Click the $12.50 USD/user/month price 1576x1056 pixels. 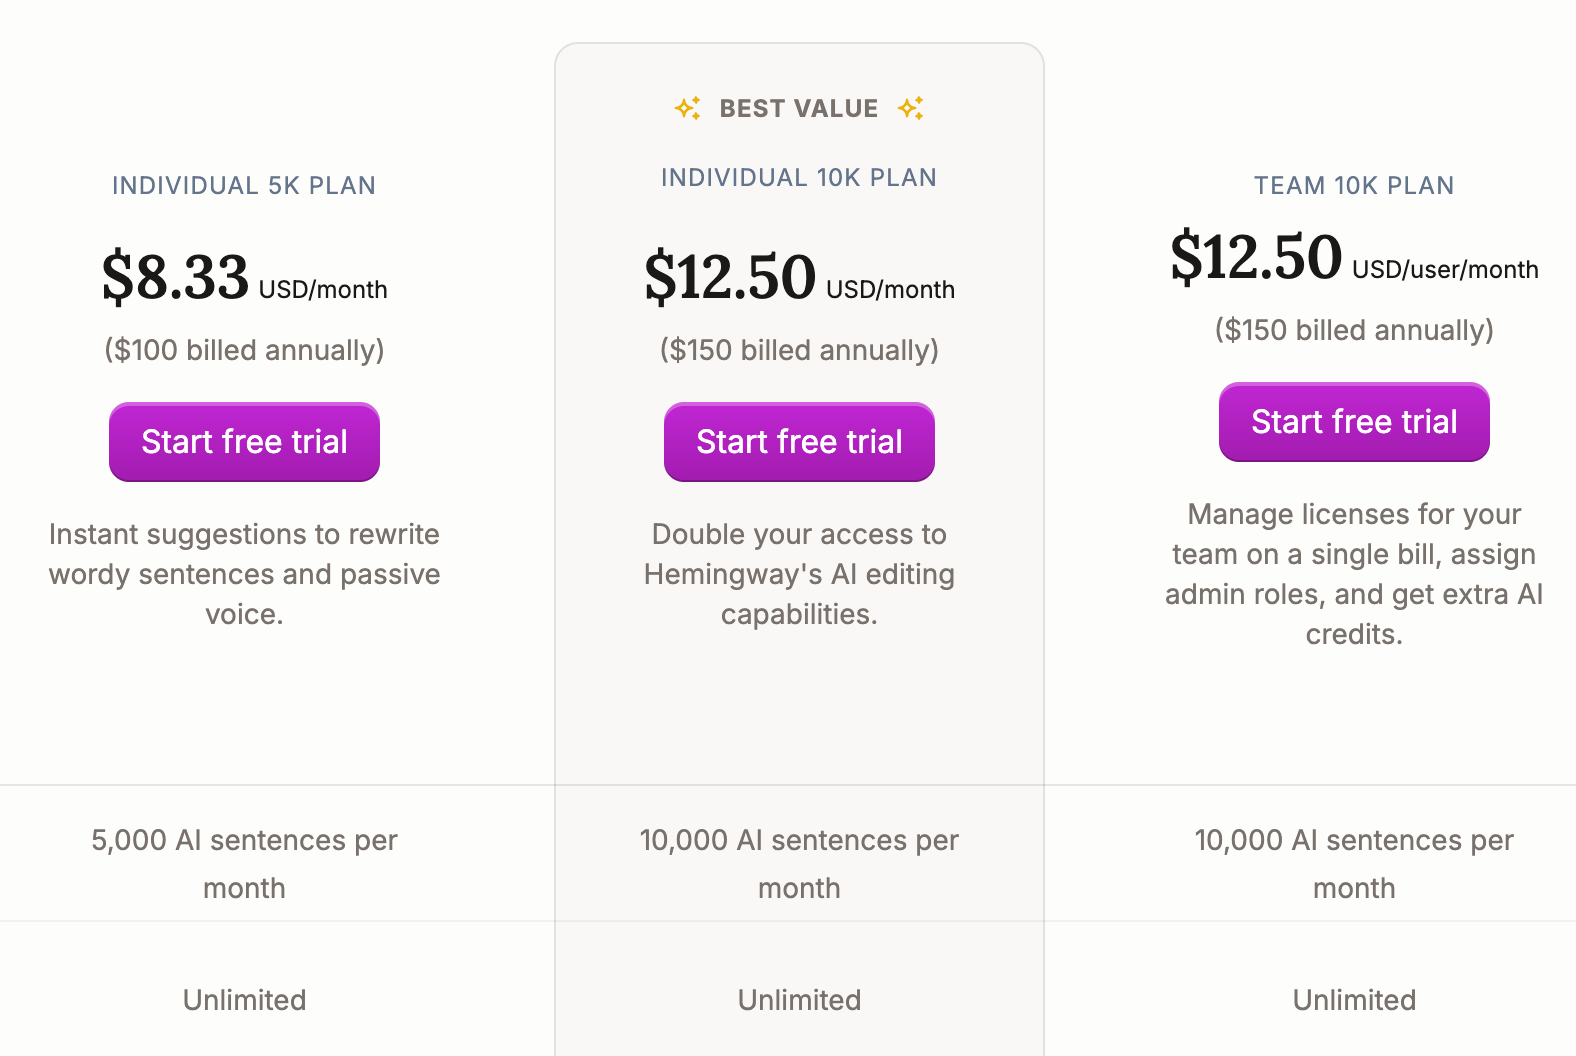[1257, 257]
